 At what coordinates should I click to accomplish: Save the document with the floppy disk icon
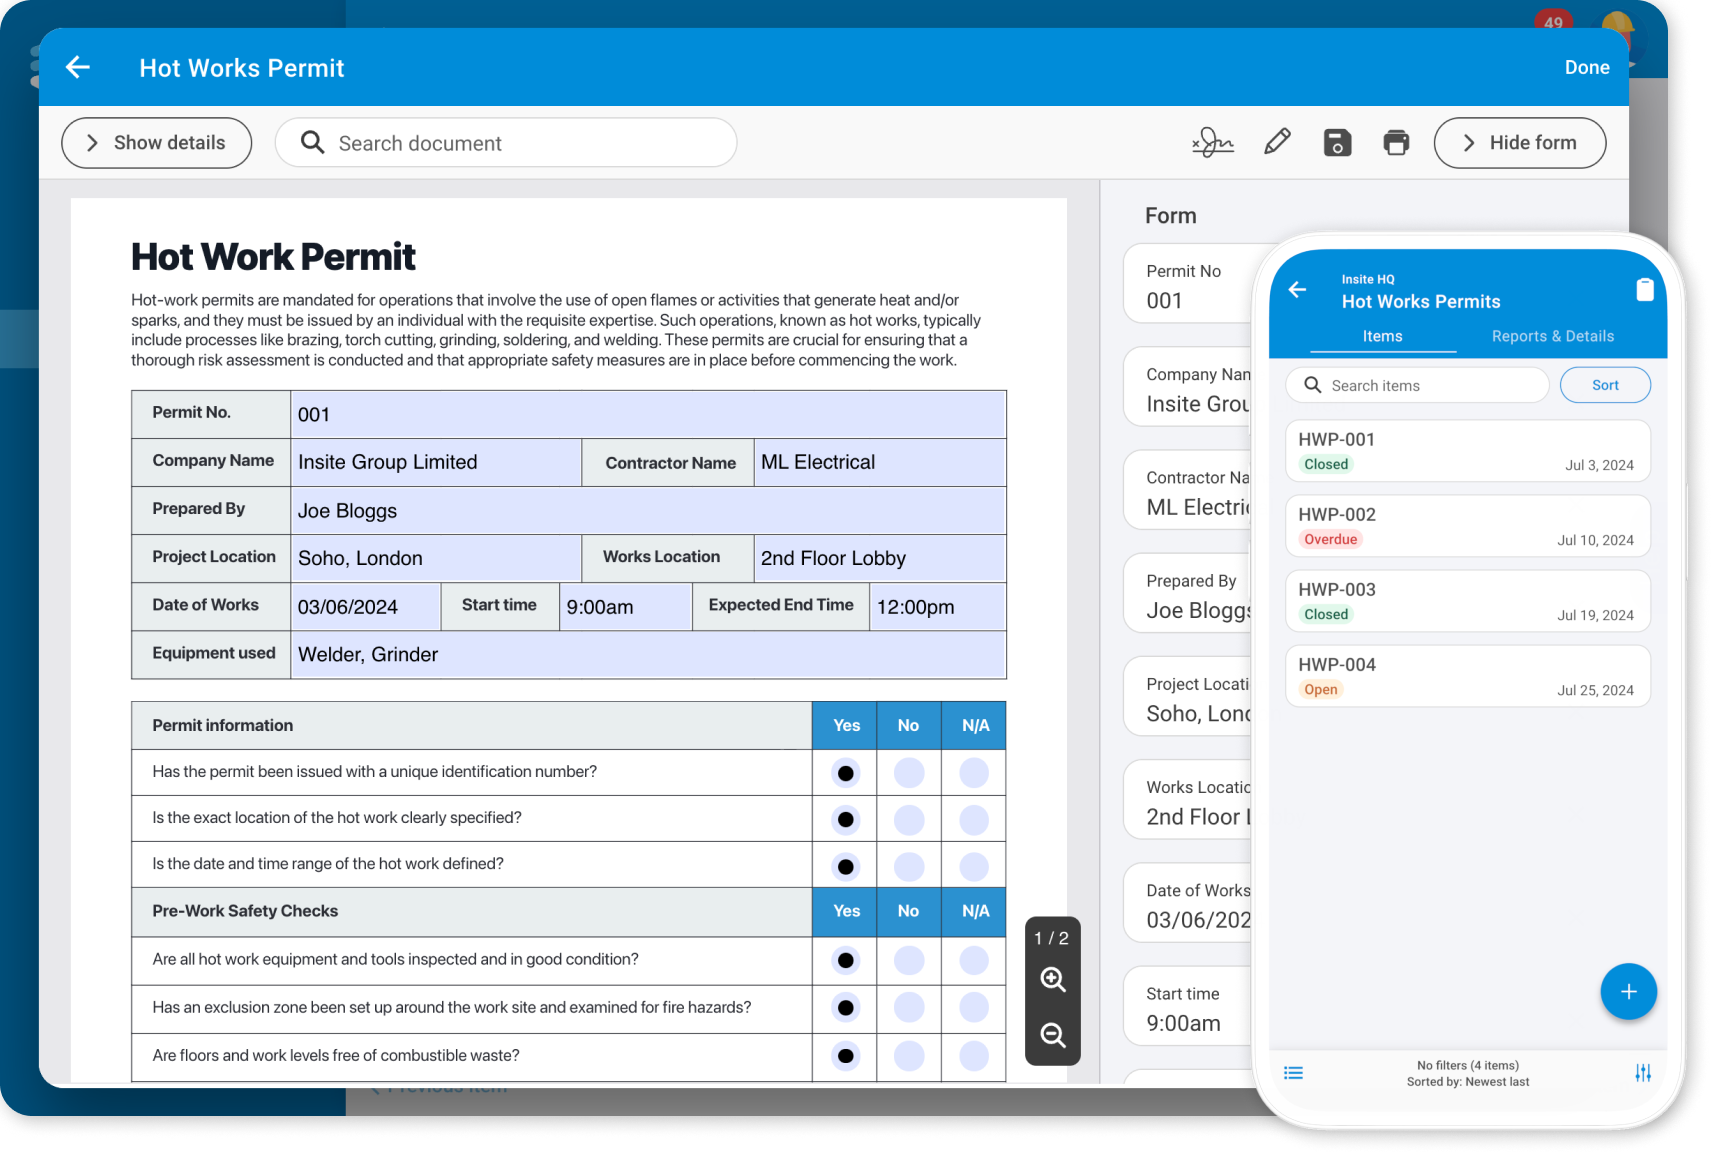(x=1337, y=143)
